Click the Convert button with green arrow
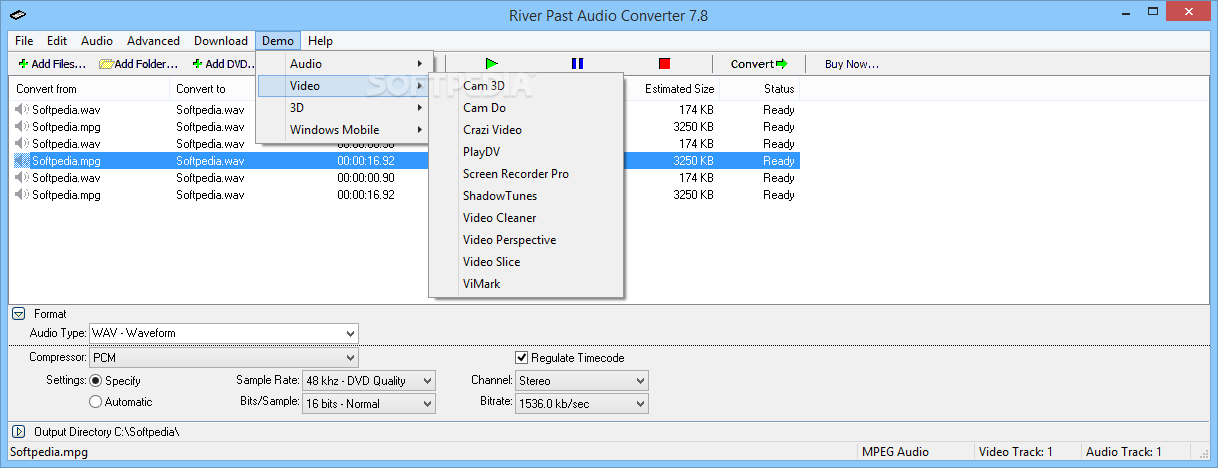This screenshot has height=468, width=1218. (759, 64)
